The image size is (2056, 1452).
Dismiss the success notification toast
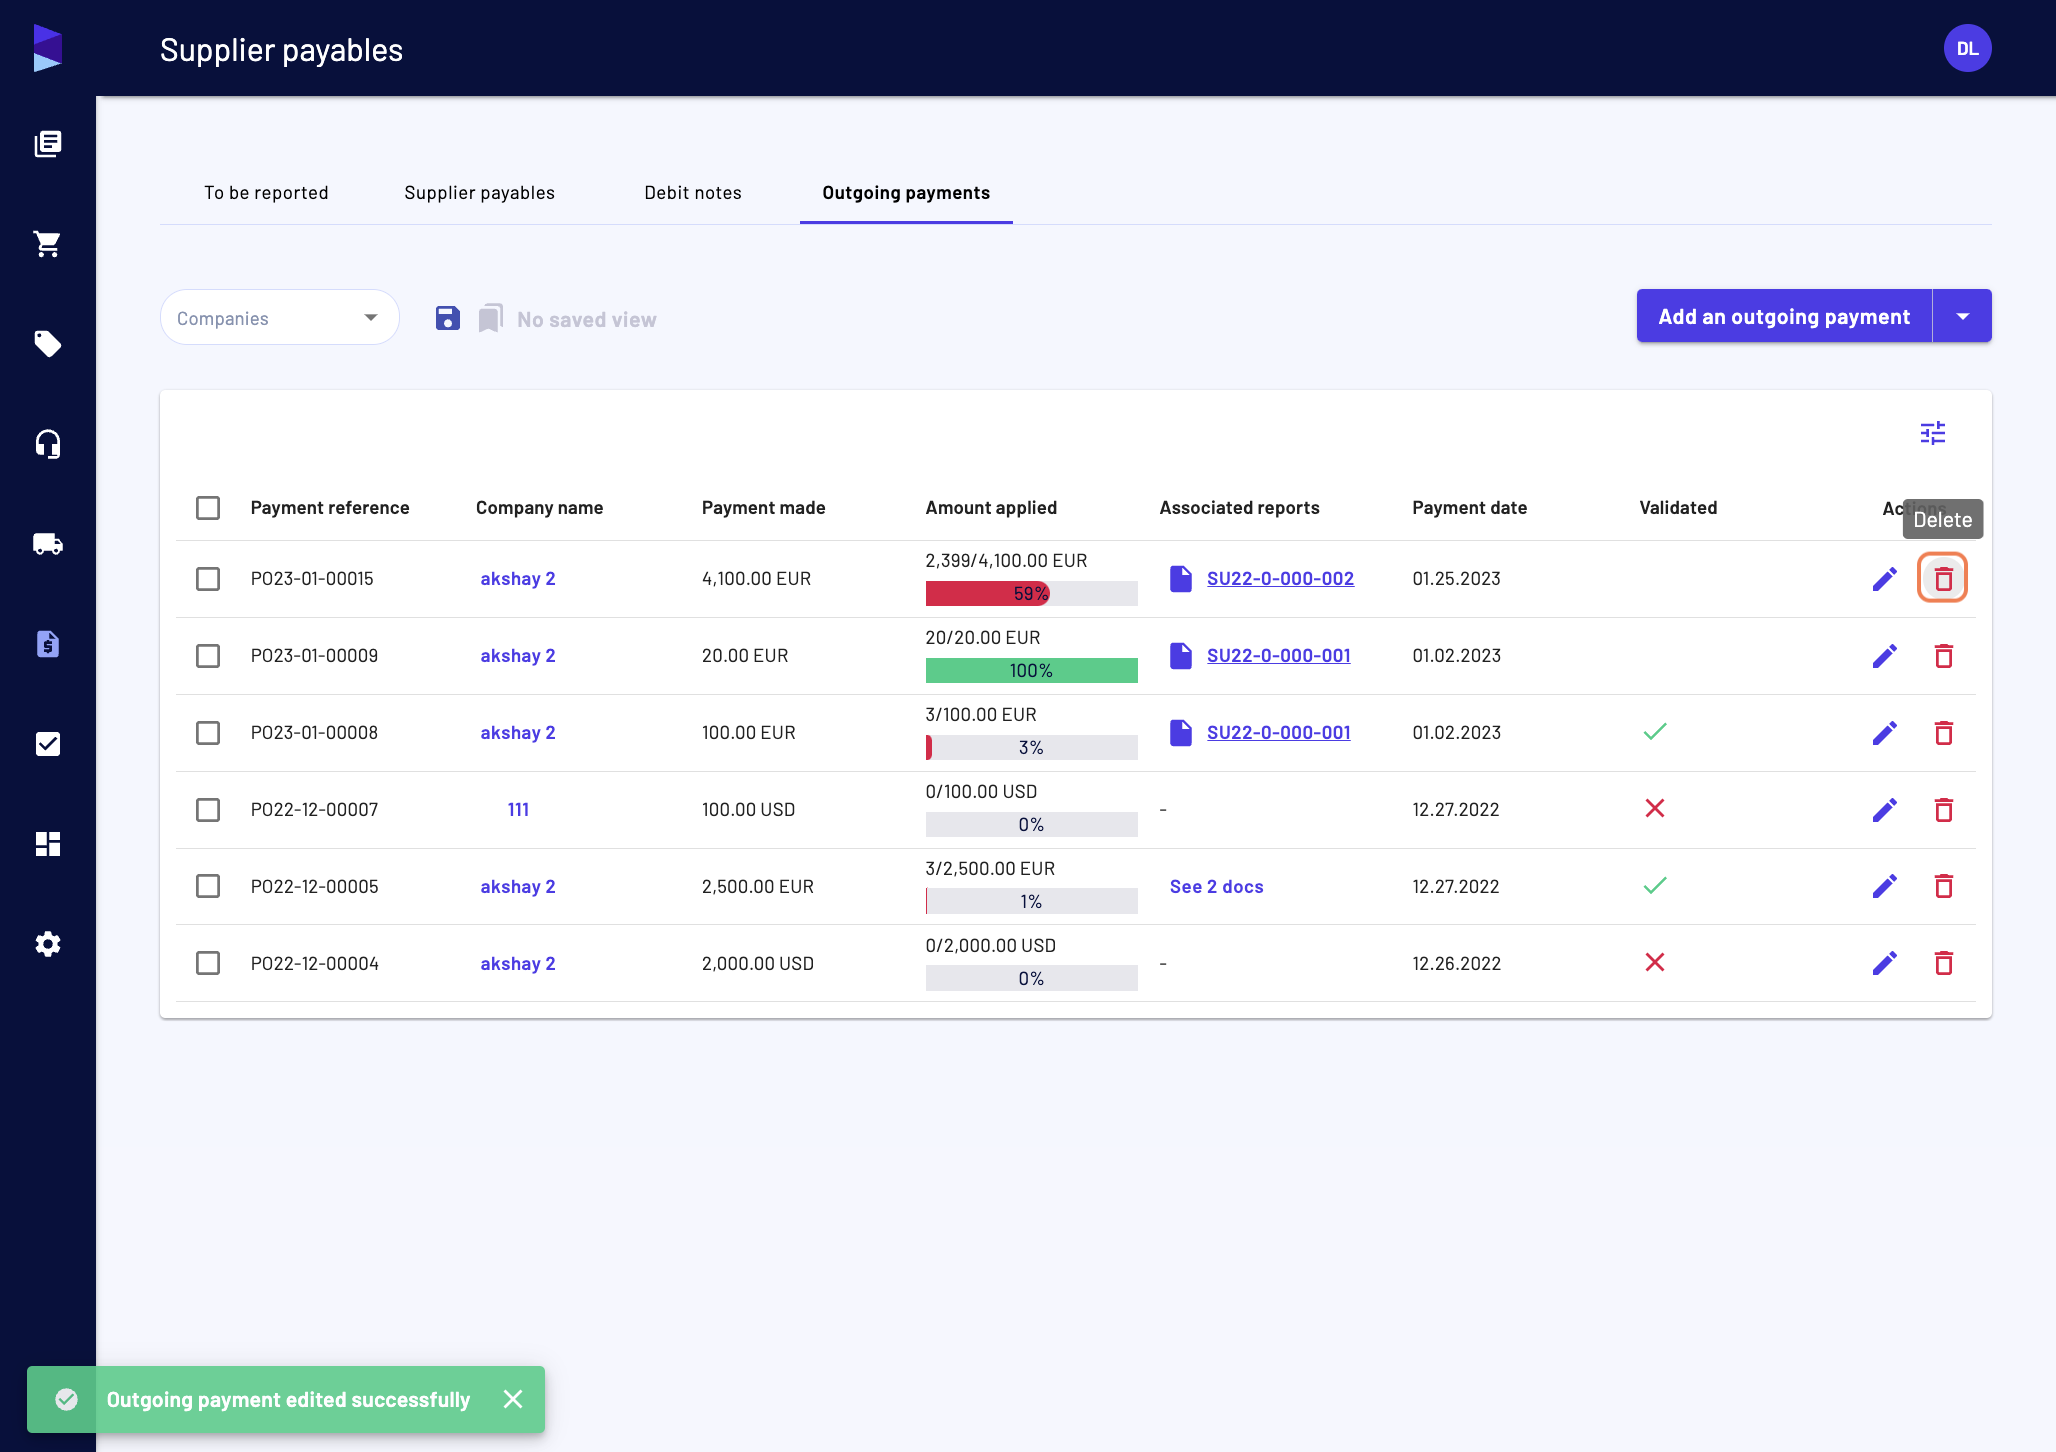click(x=513, y=1399)
